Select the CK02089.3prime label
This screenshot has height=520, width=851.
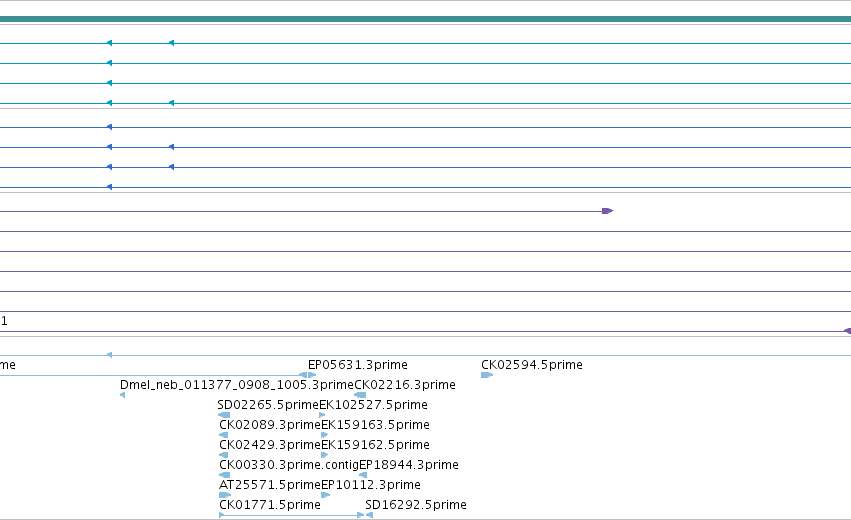[270, 424]
